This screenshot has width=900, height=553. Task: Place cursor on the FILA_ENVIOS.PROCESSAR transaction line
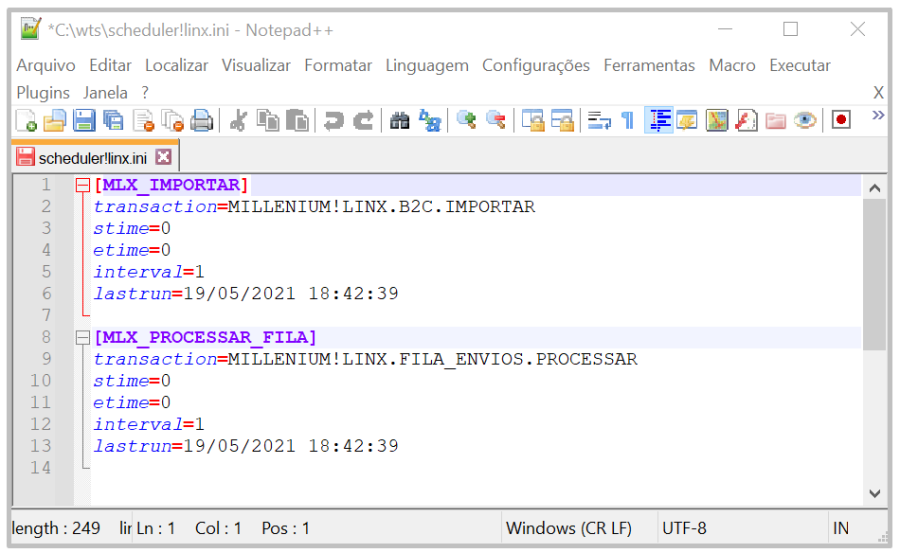click(365, 359)
